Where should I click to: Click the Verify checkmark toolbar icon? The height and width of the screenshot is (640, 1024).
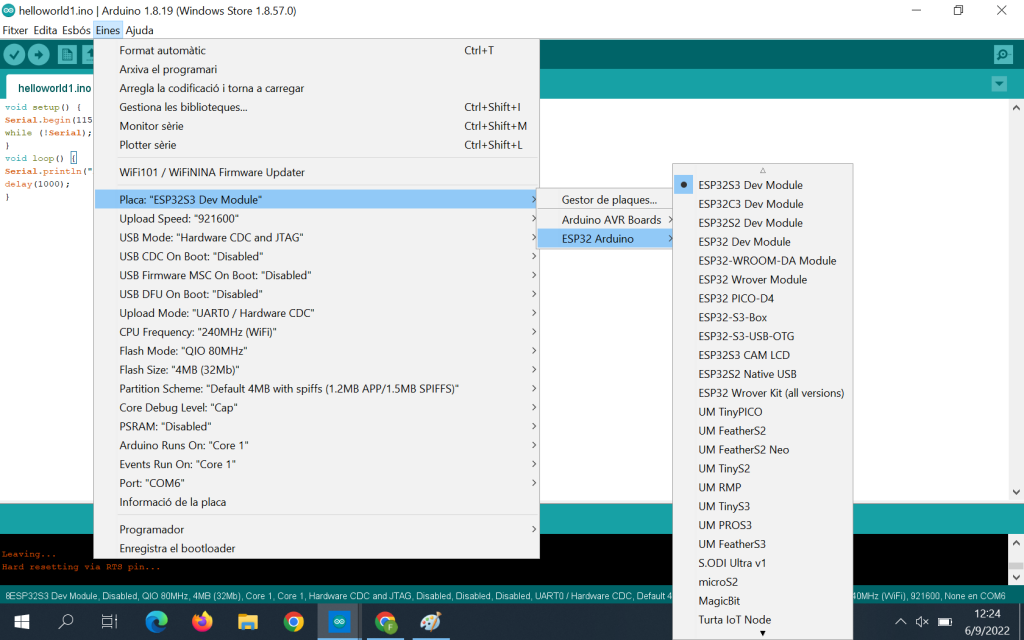pyautogui.click(x=14, y=55)
